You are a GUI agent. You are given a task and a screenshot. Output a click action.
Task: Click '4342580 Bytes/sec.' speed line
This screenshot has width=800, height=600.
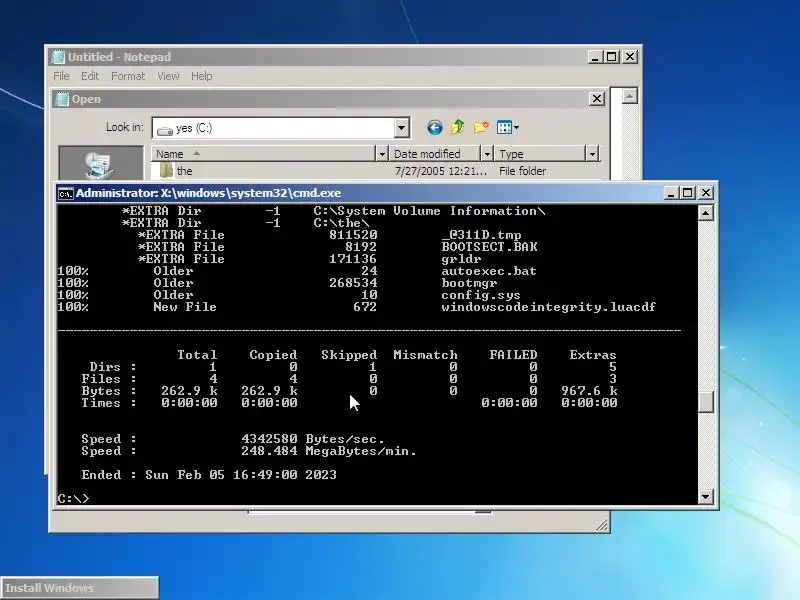click(x=313, y=439)
